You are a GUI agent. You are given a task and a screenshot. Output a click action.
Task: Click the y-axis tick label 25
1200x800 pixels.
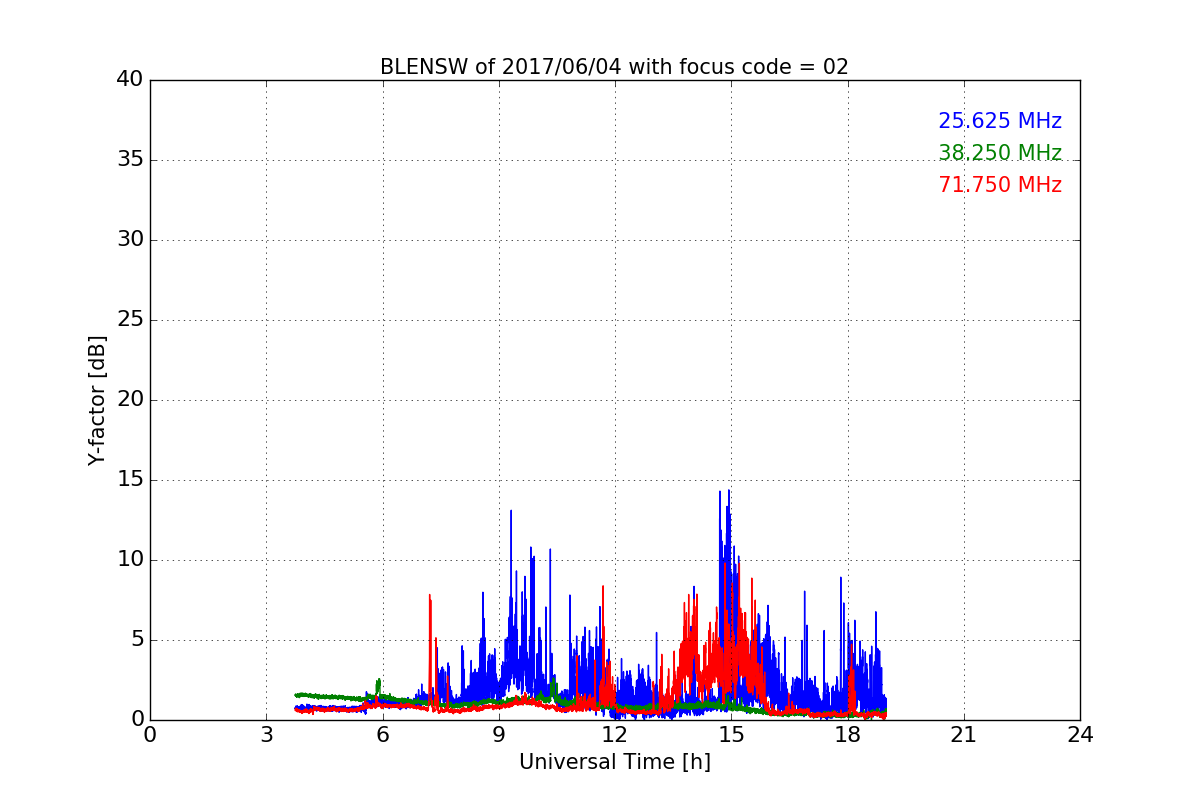(130, 320)
